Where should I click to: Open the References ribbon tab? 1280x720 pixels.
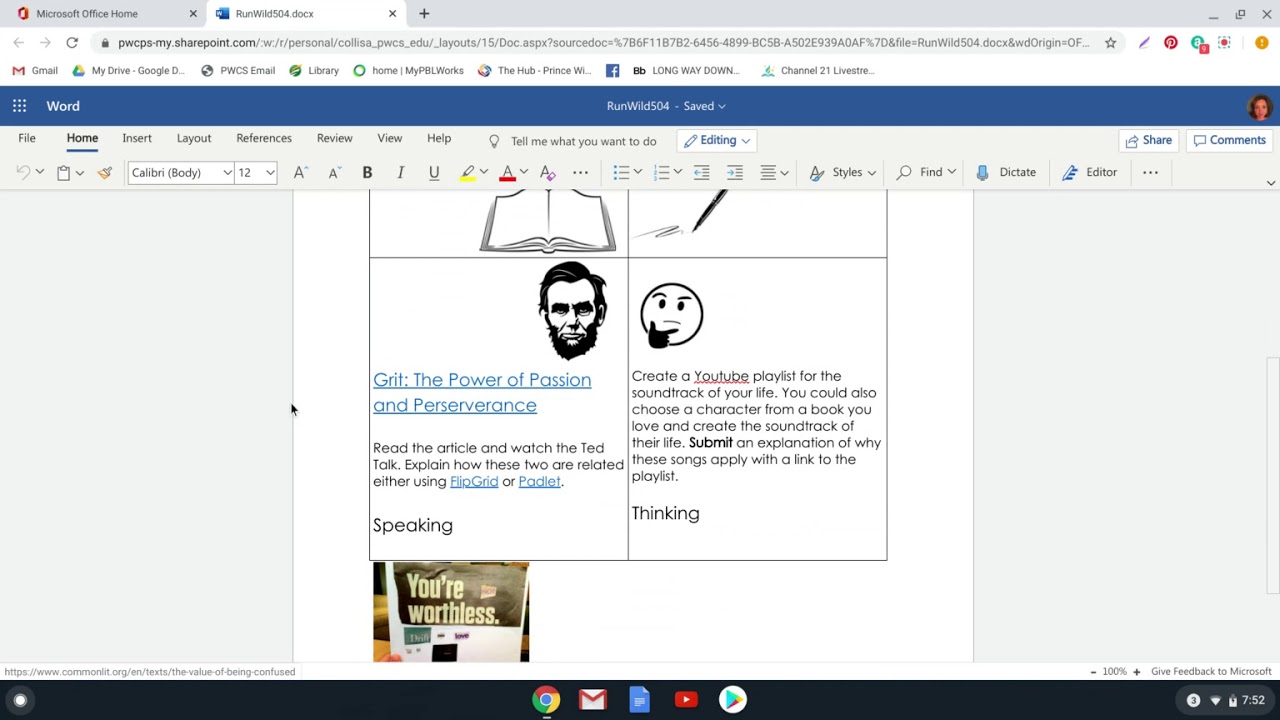pyautogui.click(x=264, y=139)
